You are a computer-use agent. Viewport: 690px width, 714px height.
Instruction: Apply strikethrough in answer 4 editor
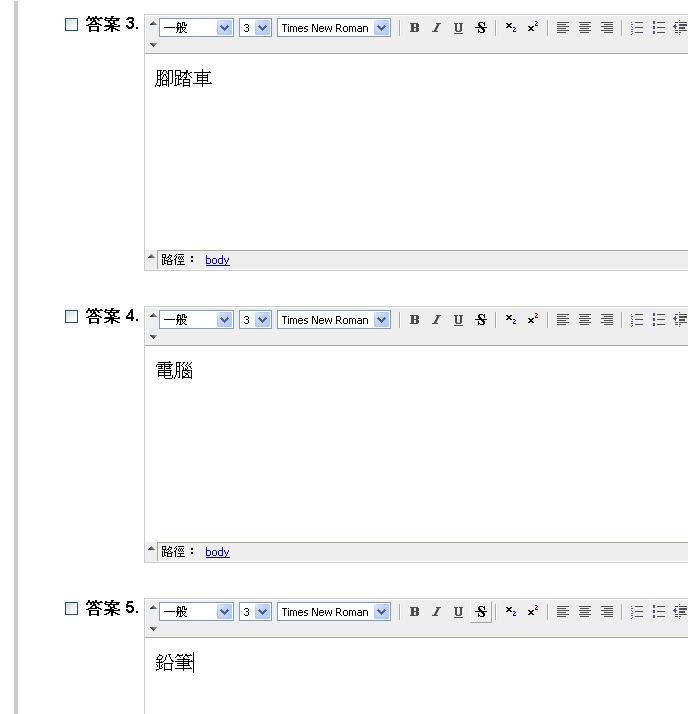pyautogui.click(x=481, y=320)
